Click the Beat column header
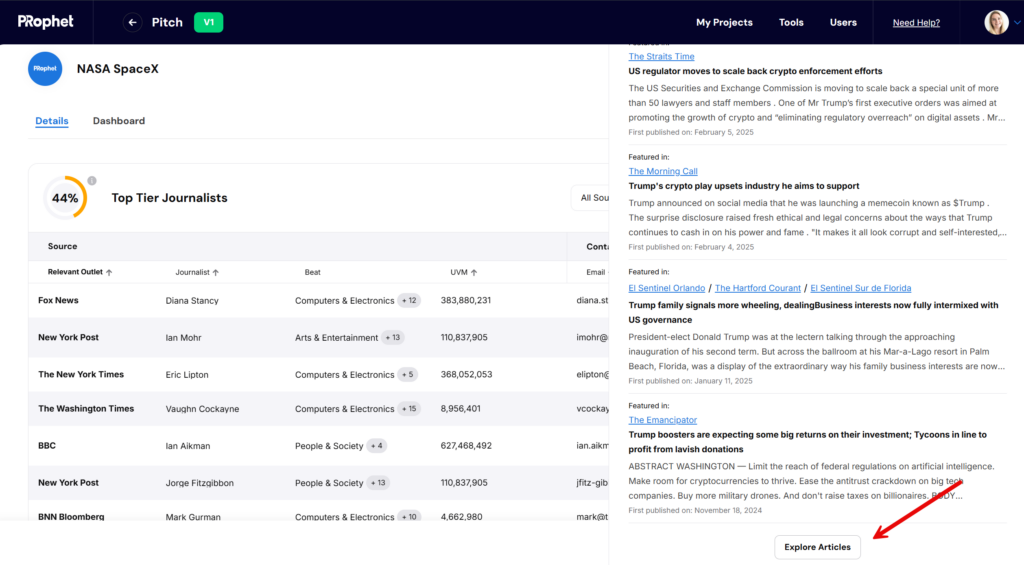Screen dimensions: 1024x565 click(x=312, y=272)
